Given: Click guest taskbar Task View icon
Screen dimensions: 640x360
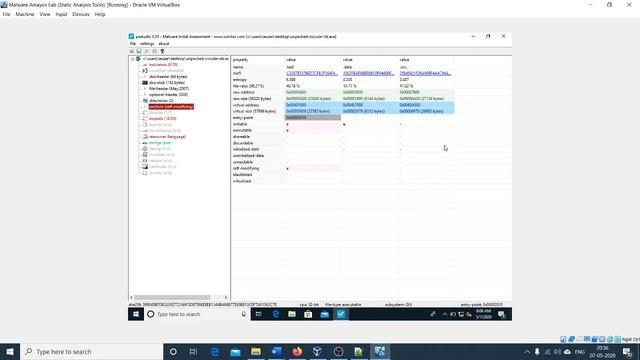Looking at the screenshot, I should (x=258, y=314).
